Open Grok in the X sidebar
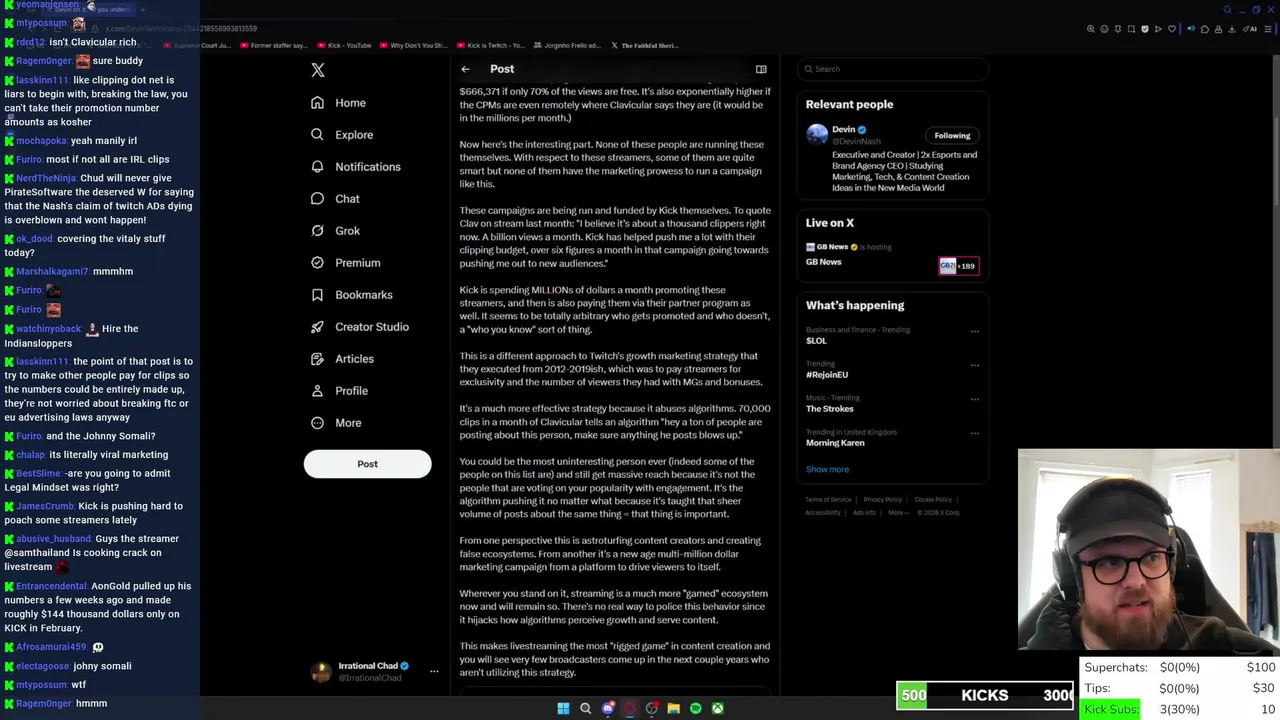 click(335, 231)
